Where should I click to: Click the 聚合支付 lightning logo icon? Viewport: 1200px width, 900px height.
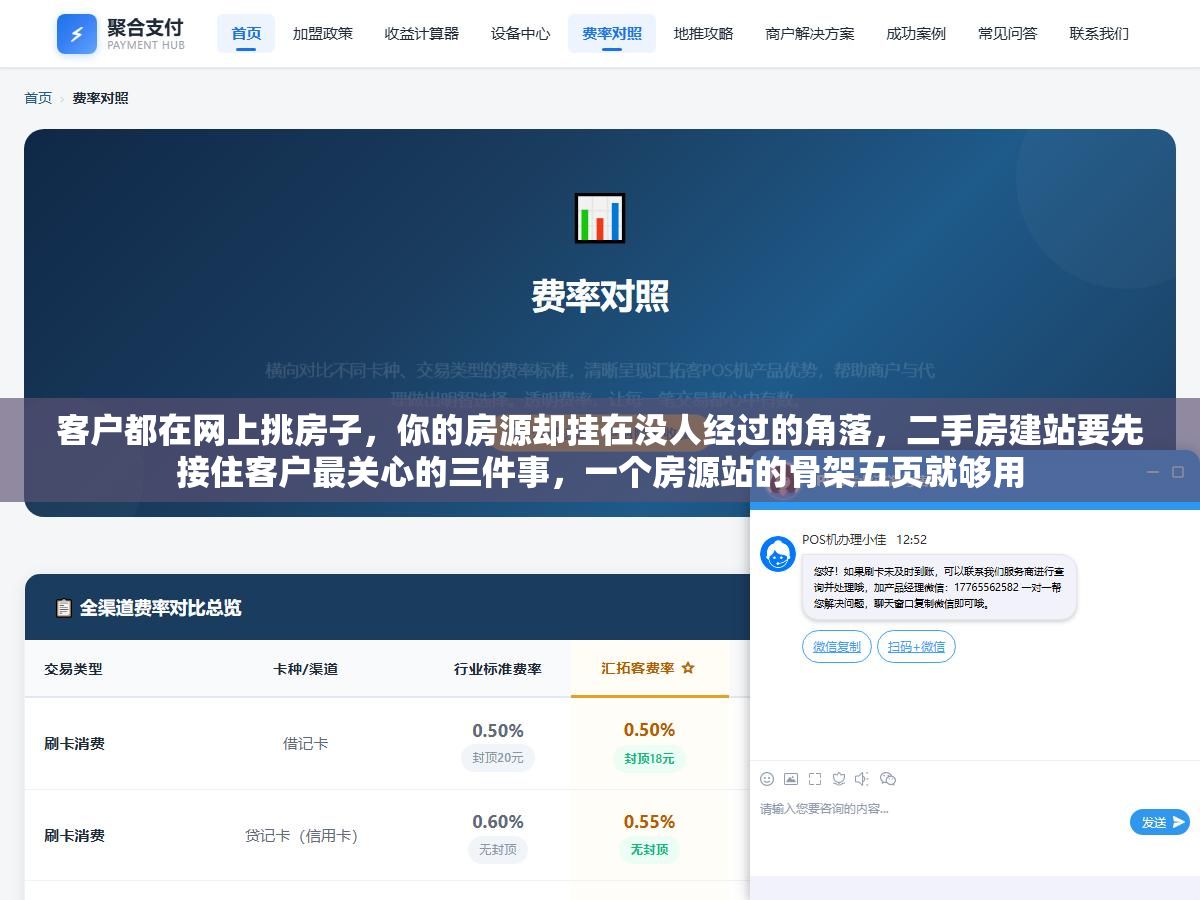point(77,34)
